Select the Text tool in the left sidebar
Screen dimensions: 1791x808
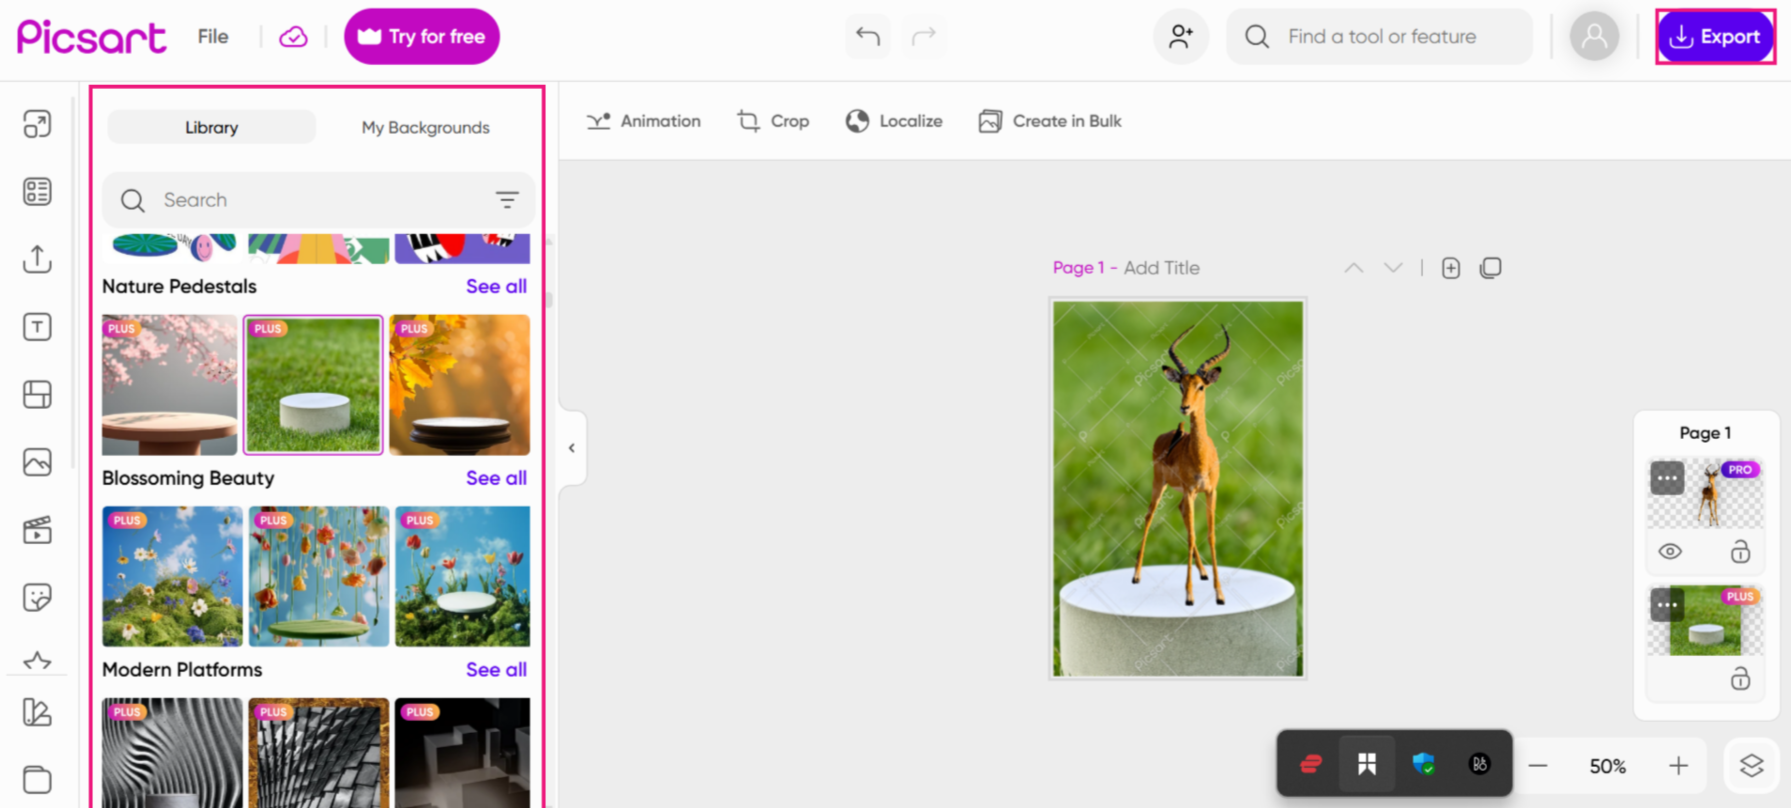click(x=37, y=327)
